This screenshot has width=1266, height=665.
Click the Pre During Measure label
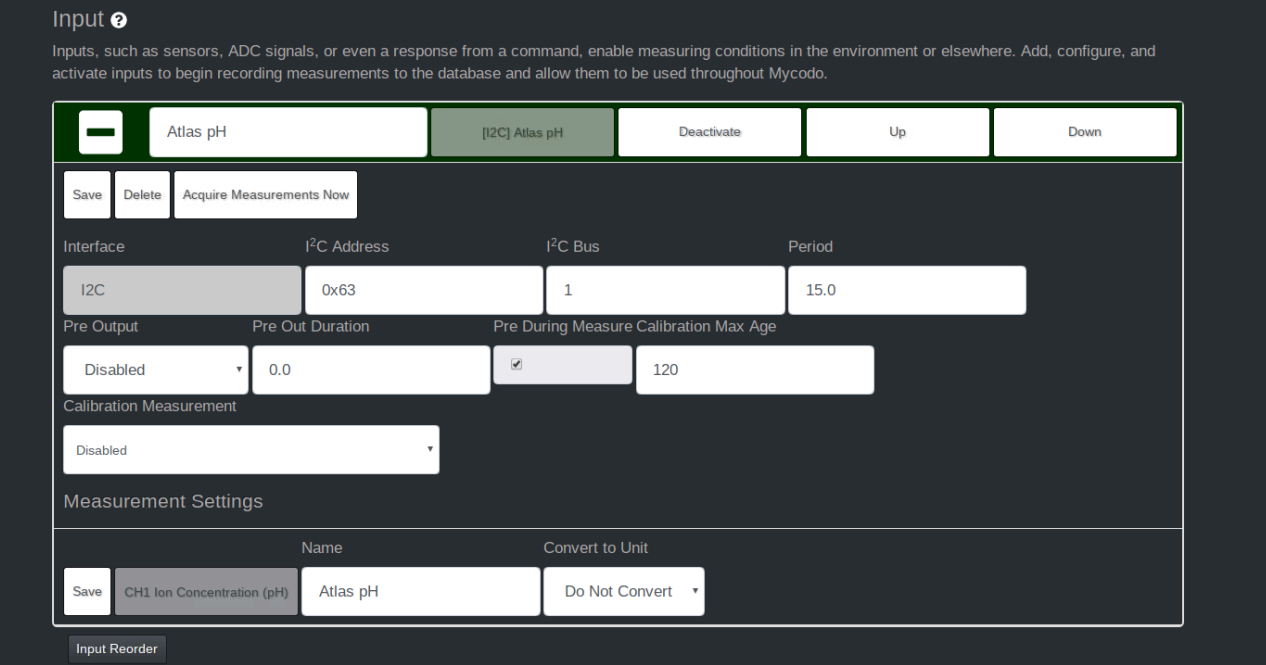click(x=563, y=326)
